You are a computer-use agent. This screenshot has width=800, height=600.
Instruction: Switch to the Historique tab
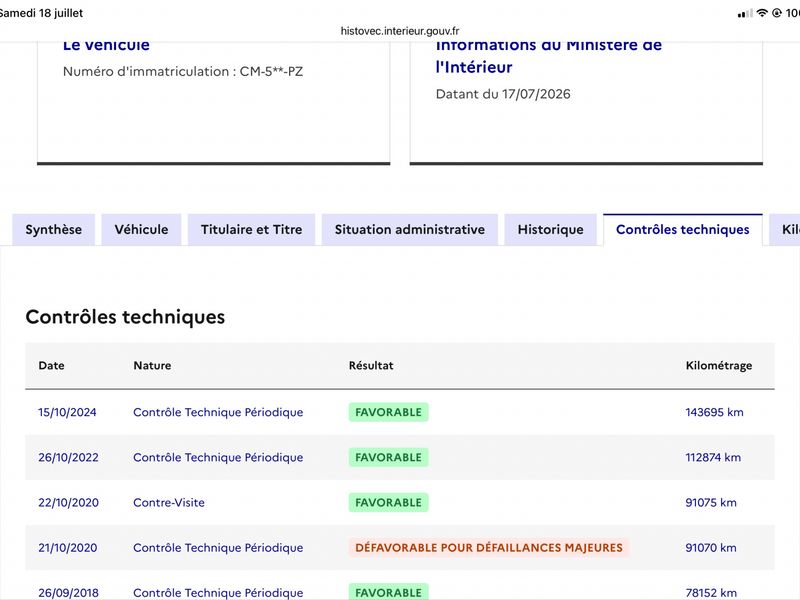click(x=551, y=230)
